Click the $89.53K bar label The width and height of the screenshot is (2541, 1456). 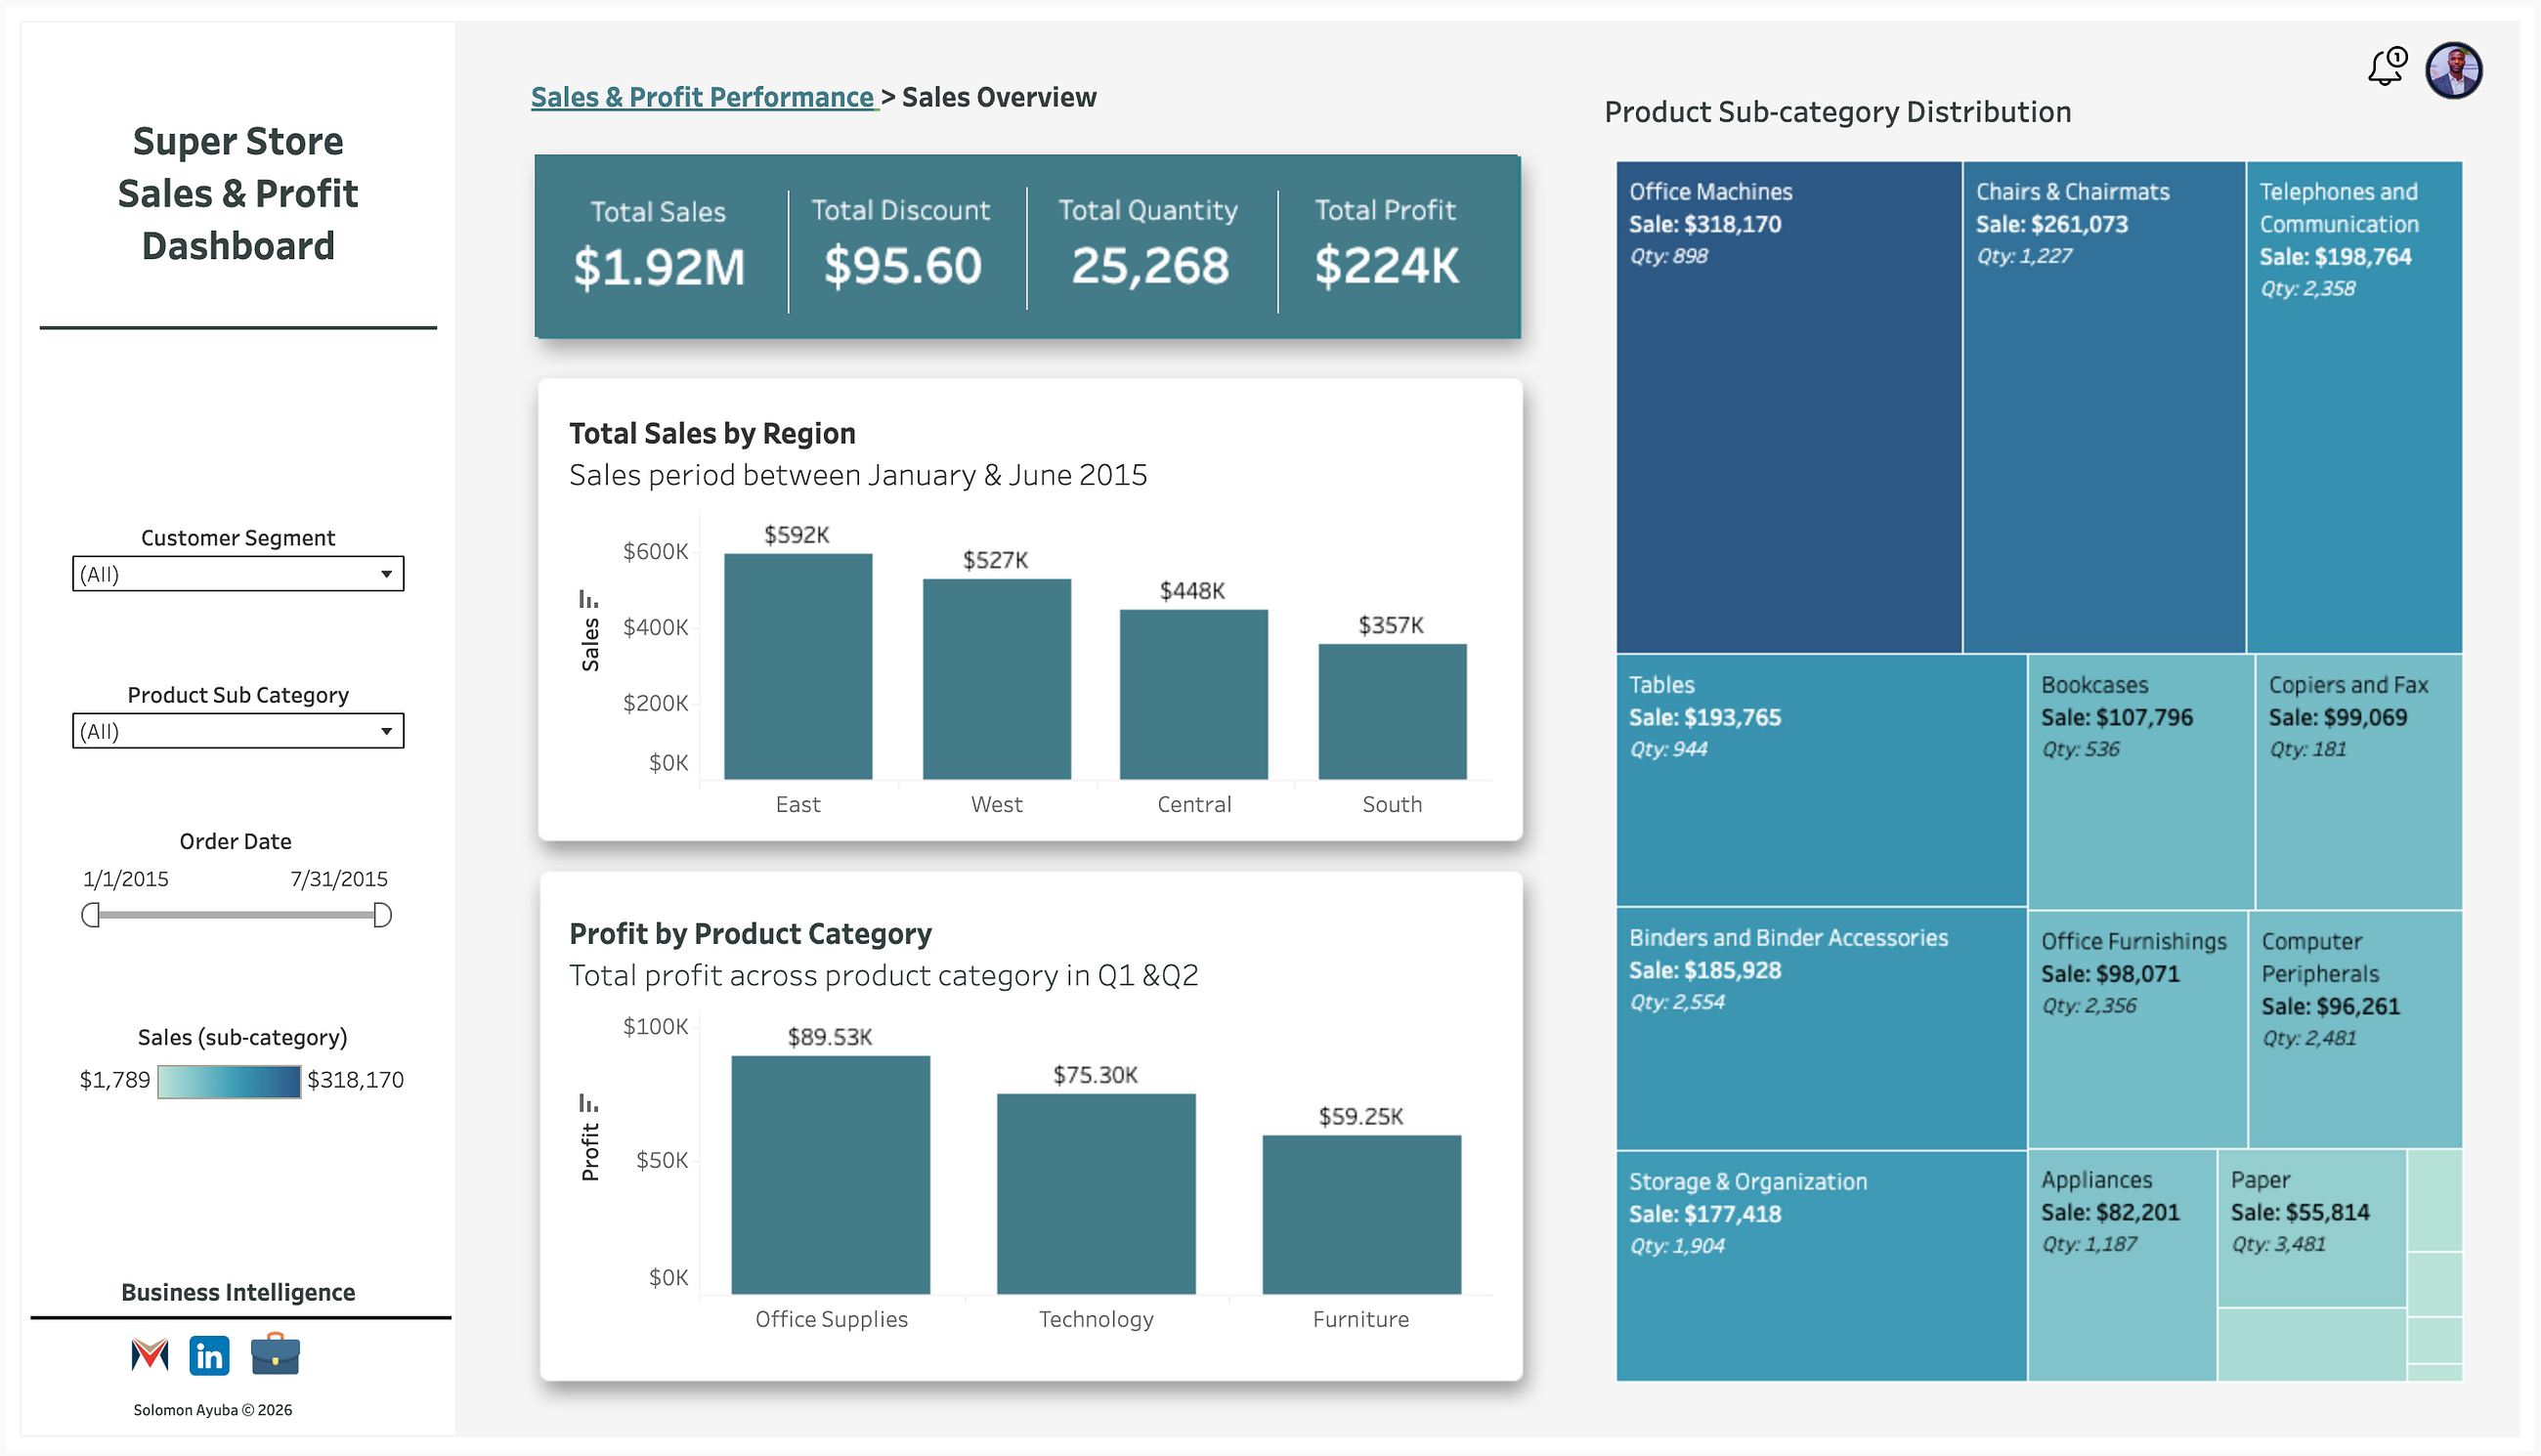pos(830,1037)
